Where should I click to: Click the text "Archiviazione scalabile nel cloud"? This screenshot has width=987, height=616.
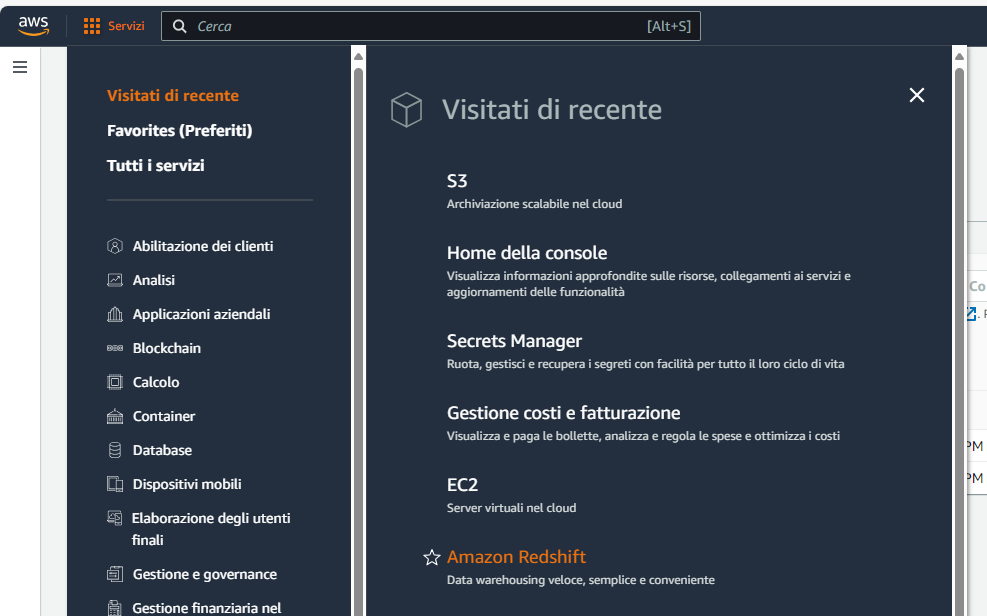click(x=534, y=204)
